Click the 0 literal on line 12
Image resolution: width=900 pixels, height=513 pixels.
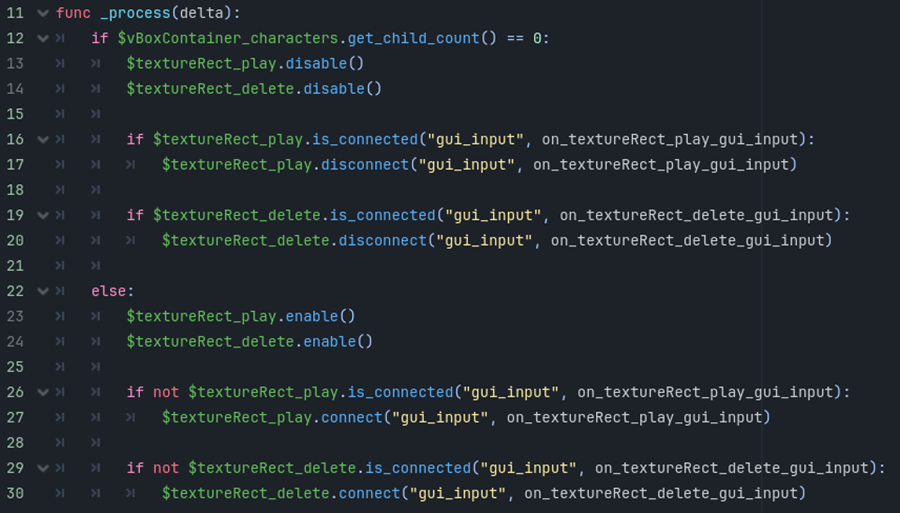click(x=537, y=38)
